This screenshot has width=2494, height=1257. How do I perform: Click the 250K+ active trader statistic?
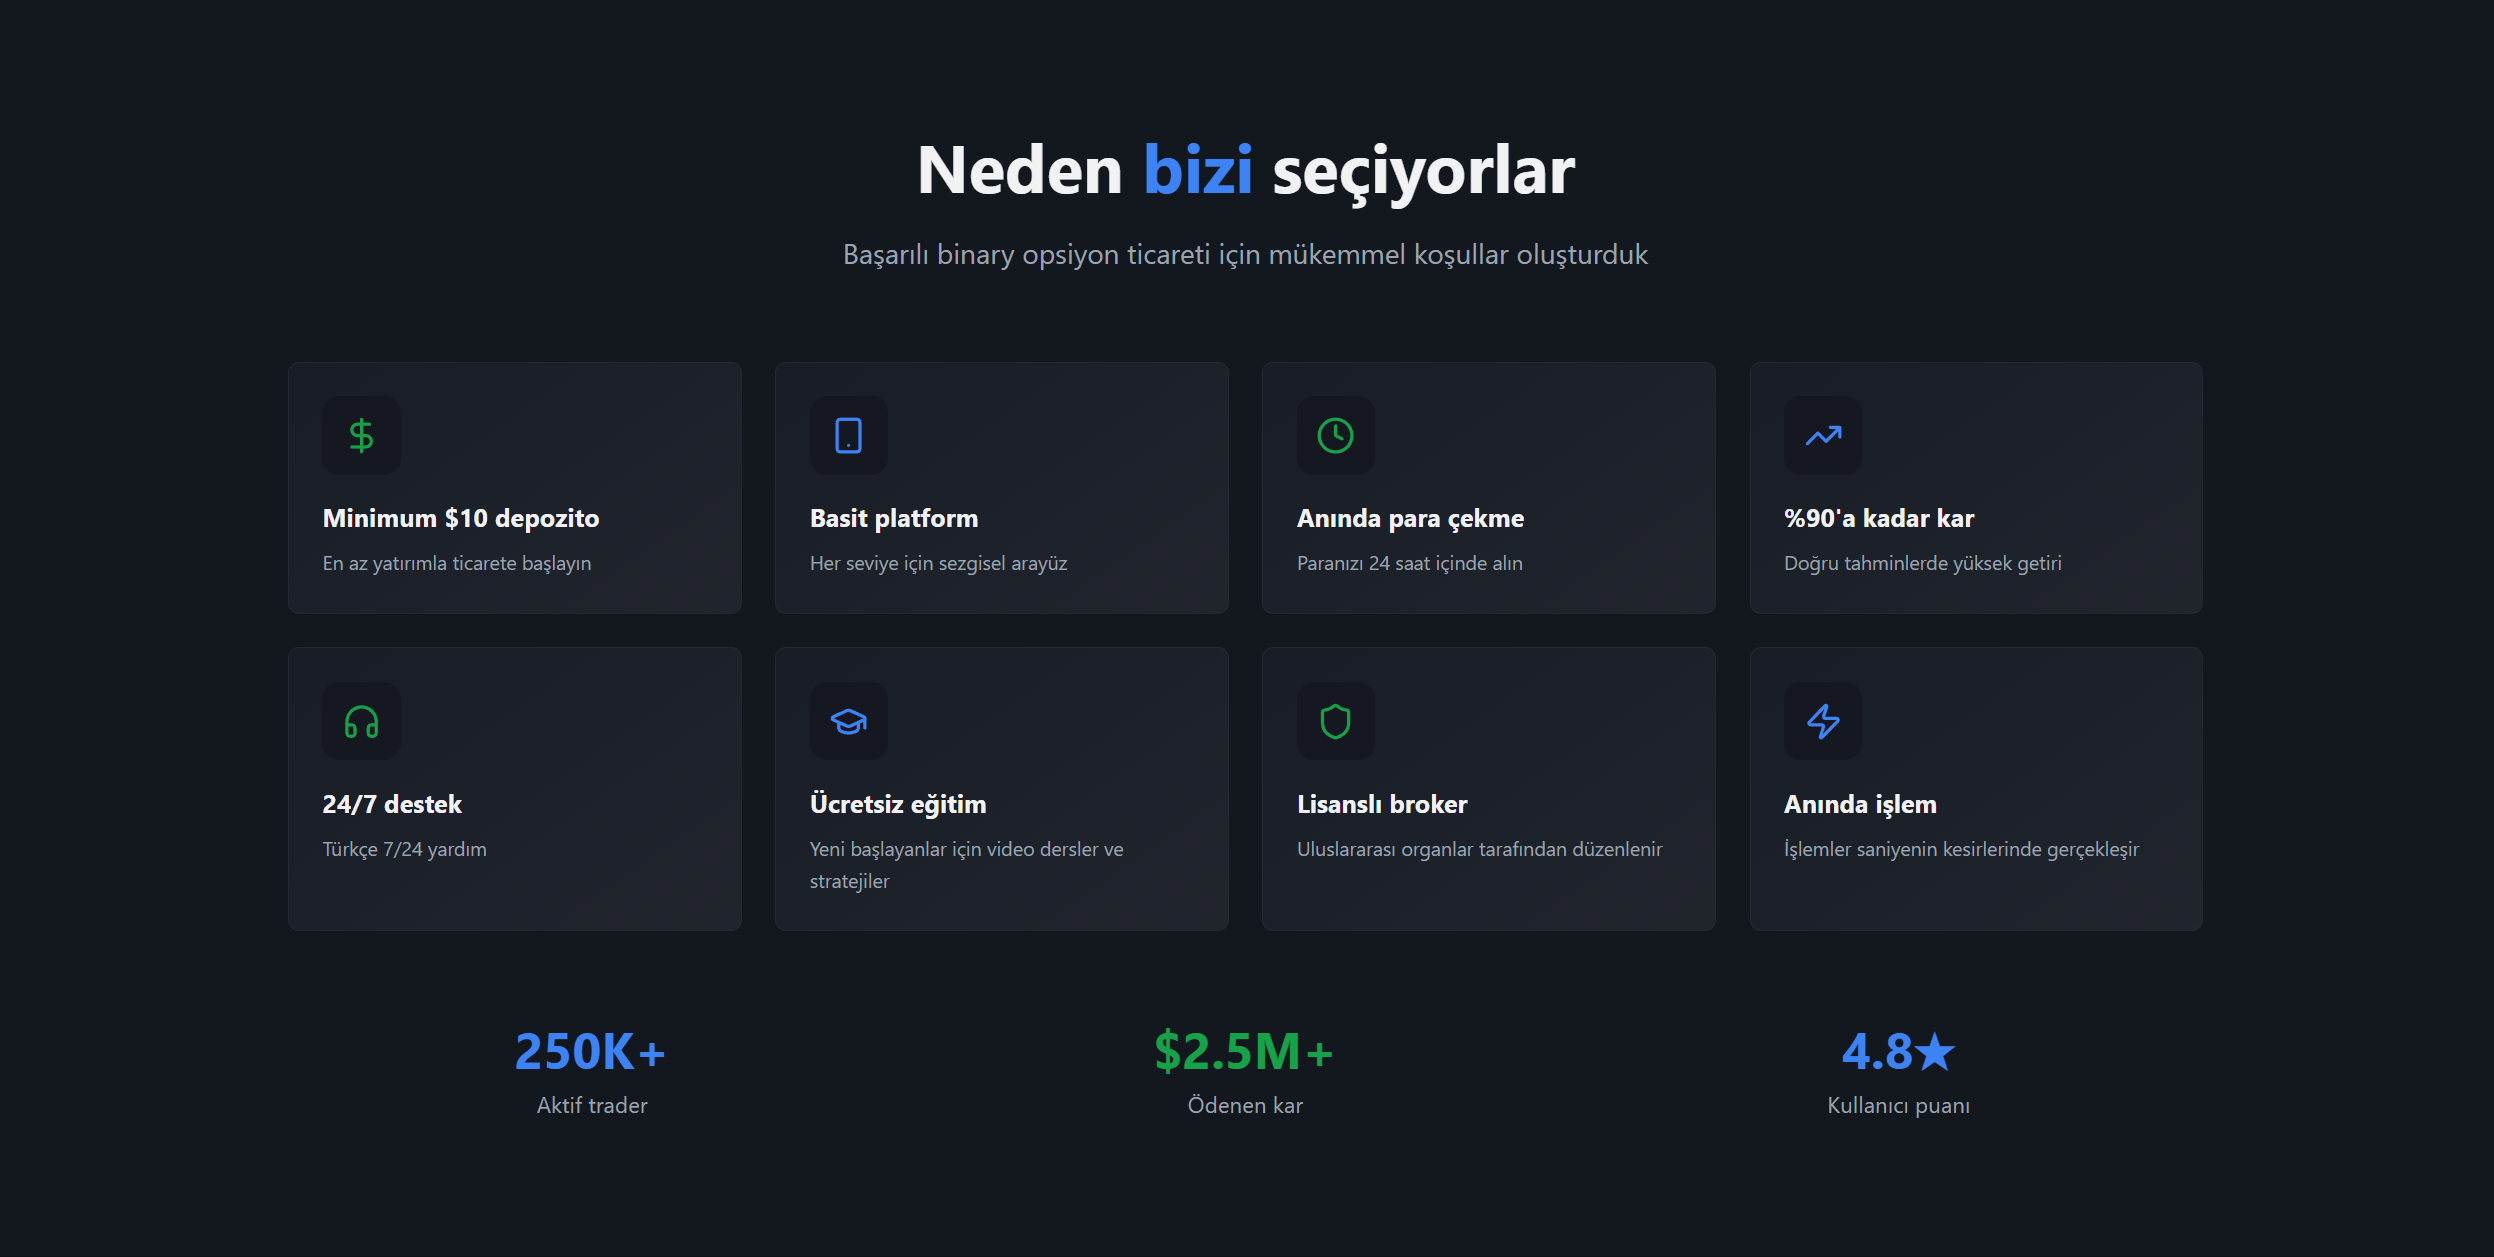[590, 1052]
